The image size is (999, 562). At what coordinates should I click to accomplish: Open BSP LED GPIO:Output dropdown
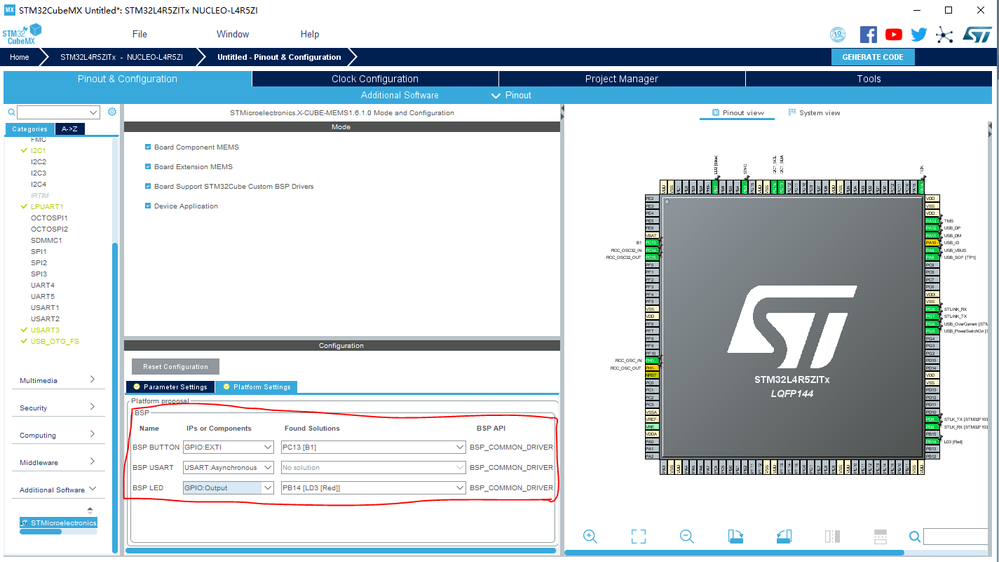click(x=228, y=488)
